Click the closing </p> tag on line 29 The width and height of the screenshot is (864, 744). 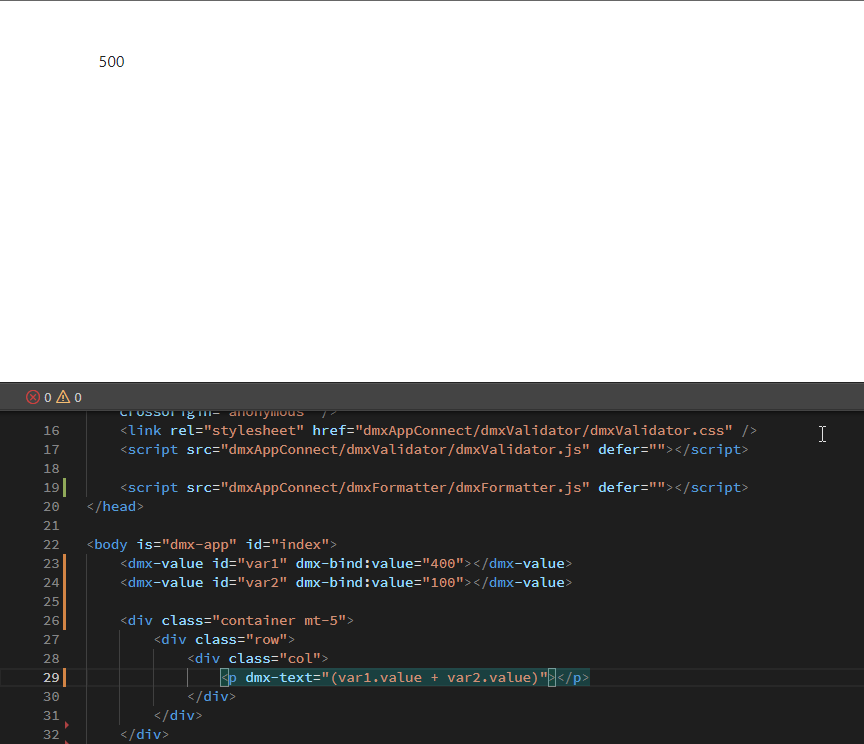[573, 677]
